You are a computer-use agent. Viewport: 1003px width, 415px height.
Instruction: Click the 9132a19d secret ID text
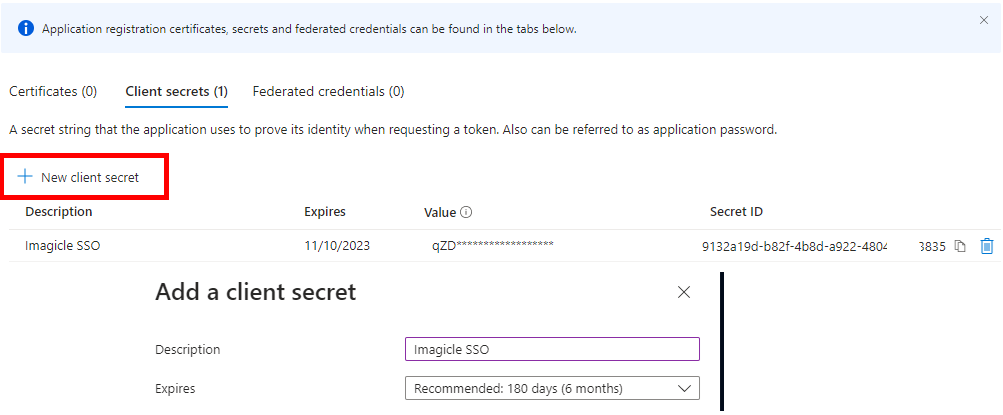click(x=794, y=246)
